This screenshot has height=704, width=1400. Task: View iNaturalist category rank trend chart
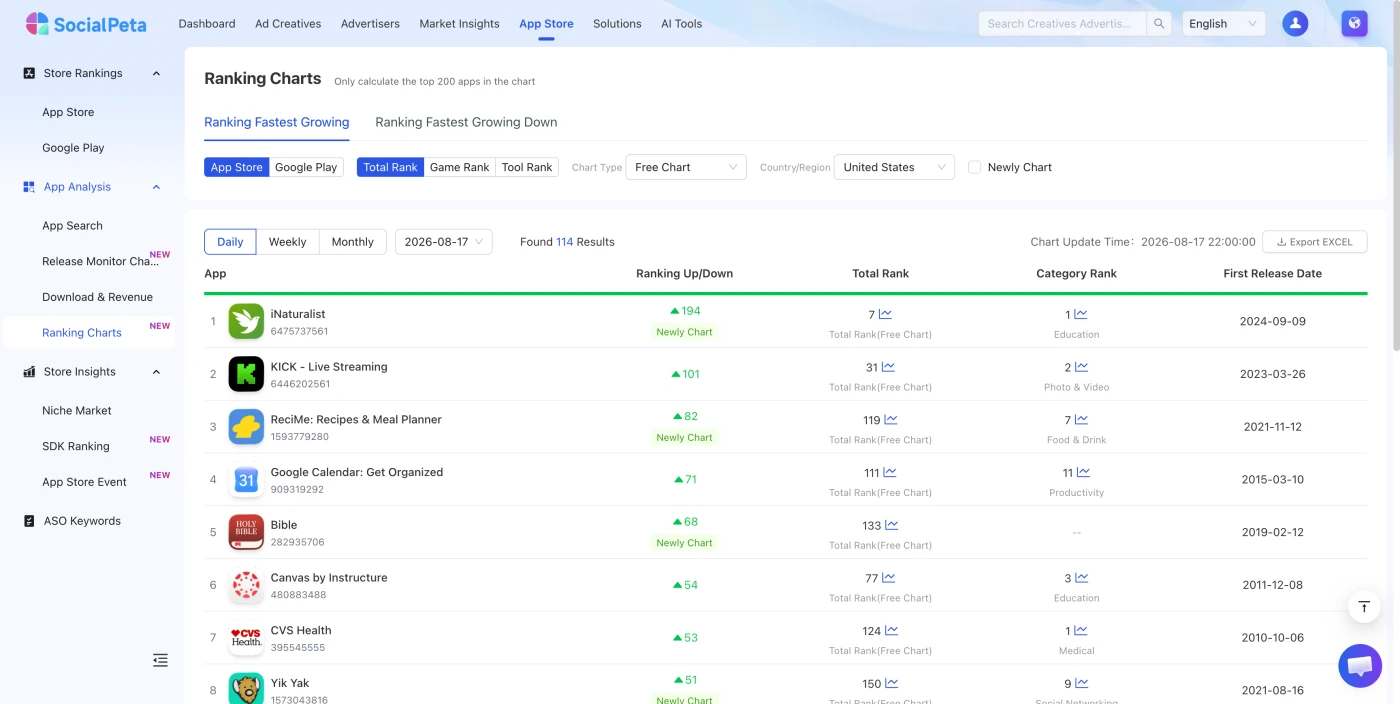pyautogui.click(x=1081, y=314)
